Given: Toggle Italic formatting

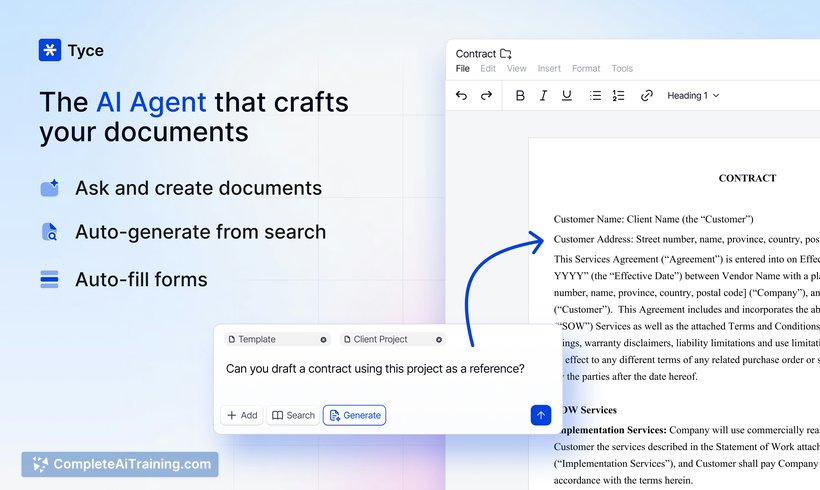Looking at the screenshot, I should coord(543,95).
